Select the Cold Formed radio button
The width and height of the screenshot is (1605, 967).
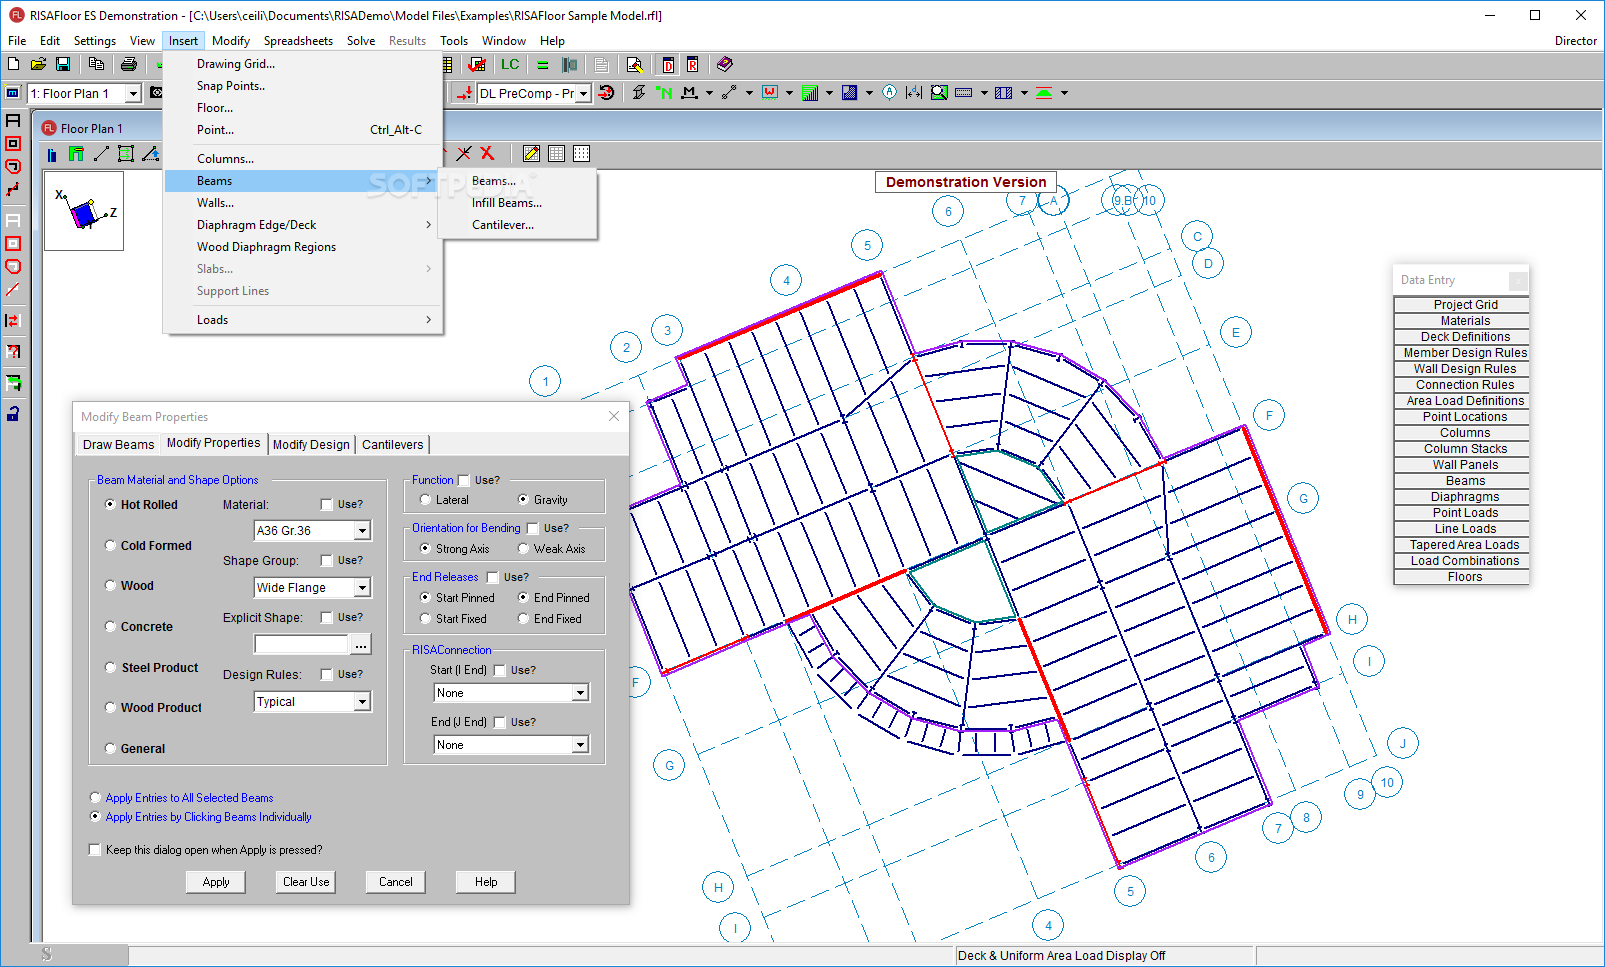pos(111,546)
